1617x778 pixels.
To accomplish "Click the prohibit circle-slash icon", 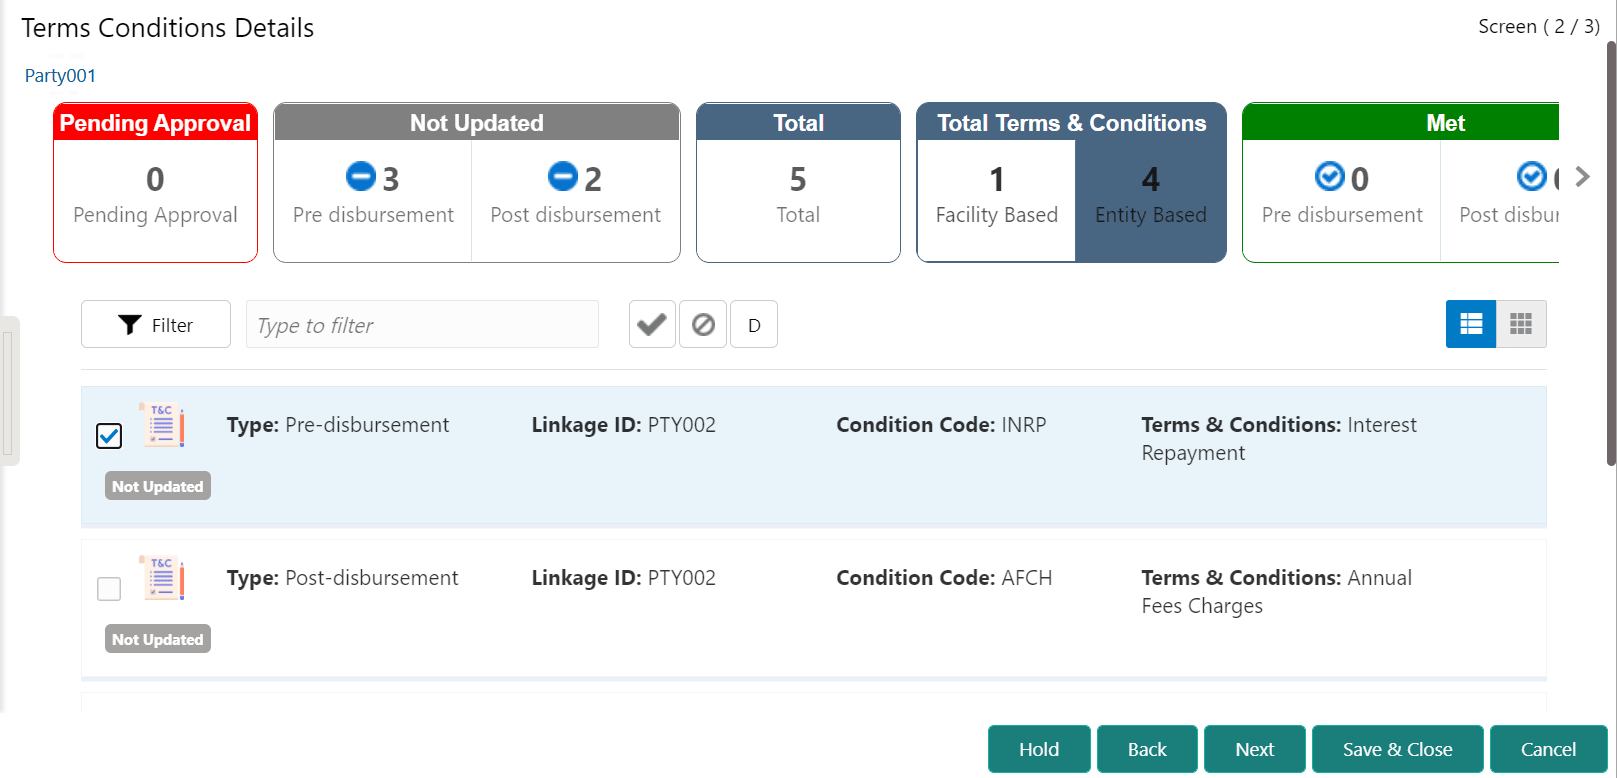I will pos(703,325).
